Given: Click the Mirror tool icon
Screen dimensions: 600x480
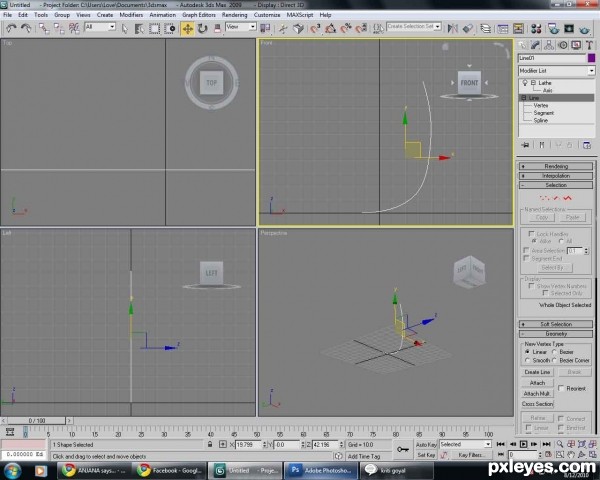Looking at the screenshot, I should (x=453, y=28).
